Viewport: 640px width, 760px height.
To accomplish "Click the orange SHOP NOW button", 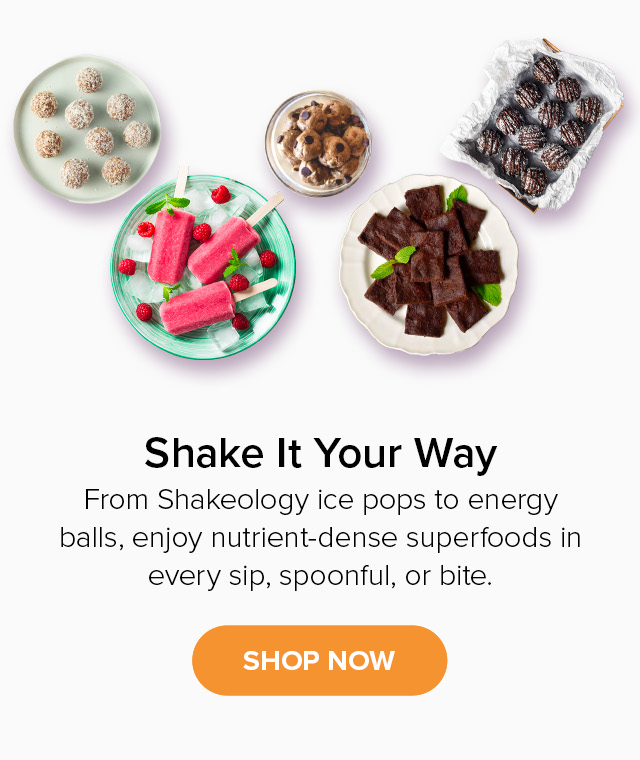I will [320, 660].
